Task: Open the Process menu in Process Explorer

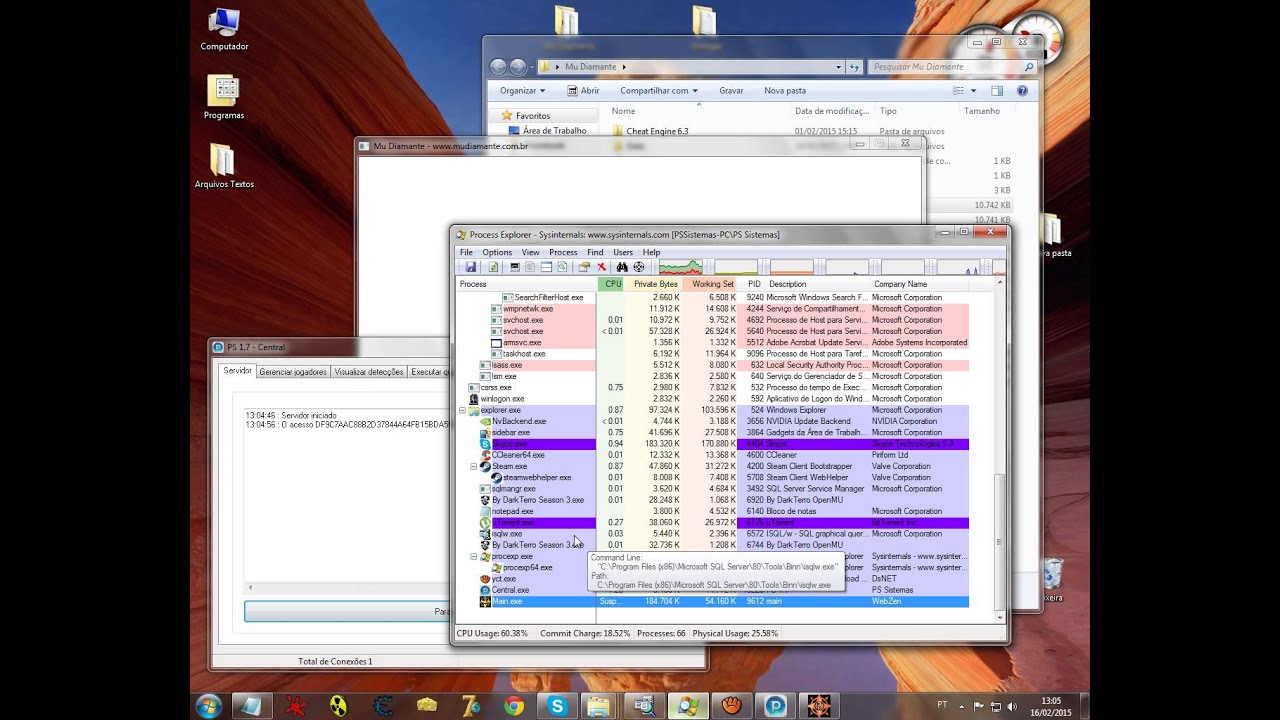Action: click(563, 252)
